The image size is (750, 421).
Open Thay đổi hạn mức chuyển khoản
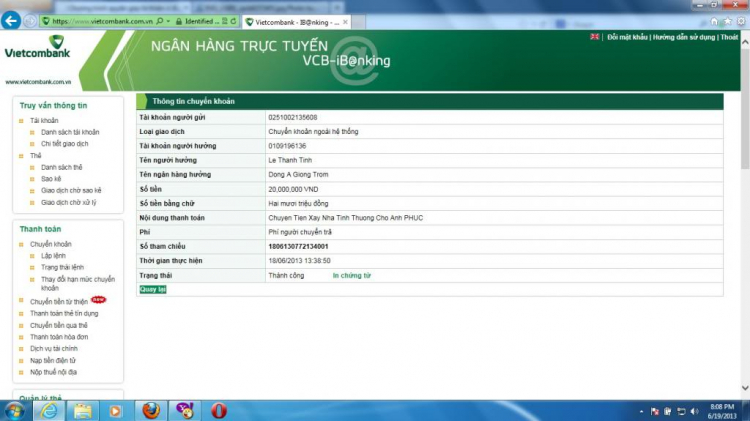77,283
